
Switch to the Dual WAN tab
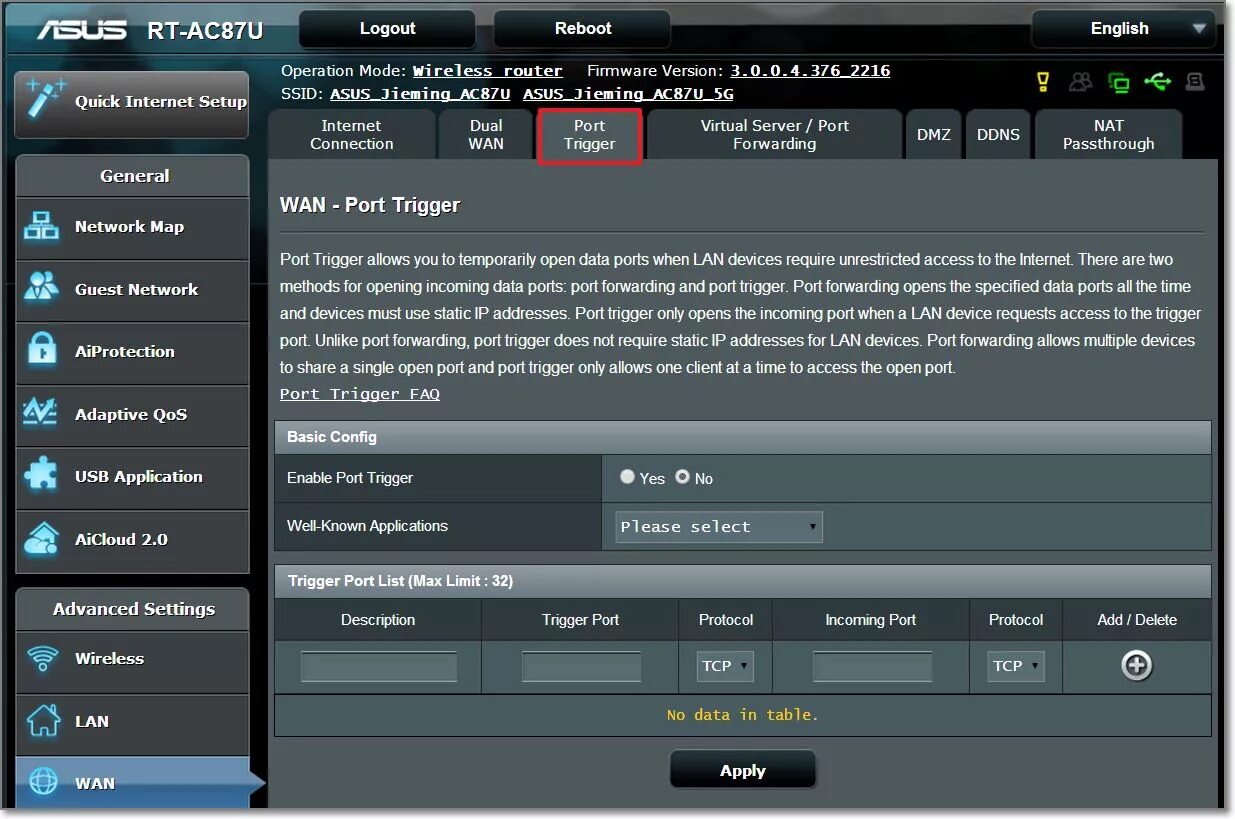tap(487, 135)
